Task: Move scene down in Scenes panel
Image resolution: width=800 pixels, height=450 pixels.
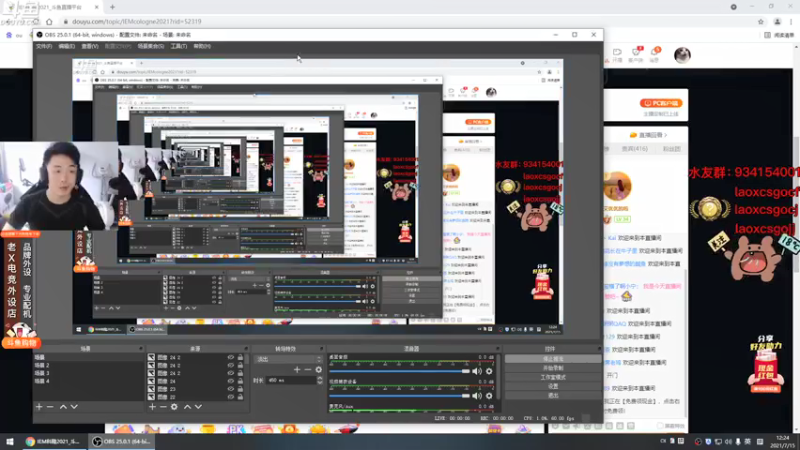Action: [x=74, y=407]
